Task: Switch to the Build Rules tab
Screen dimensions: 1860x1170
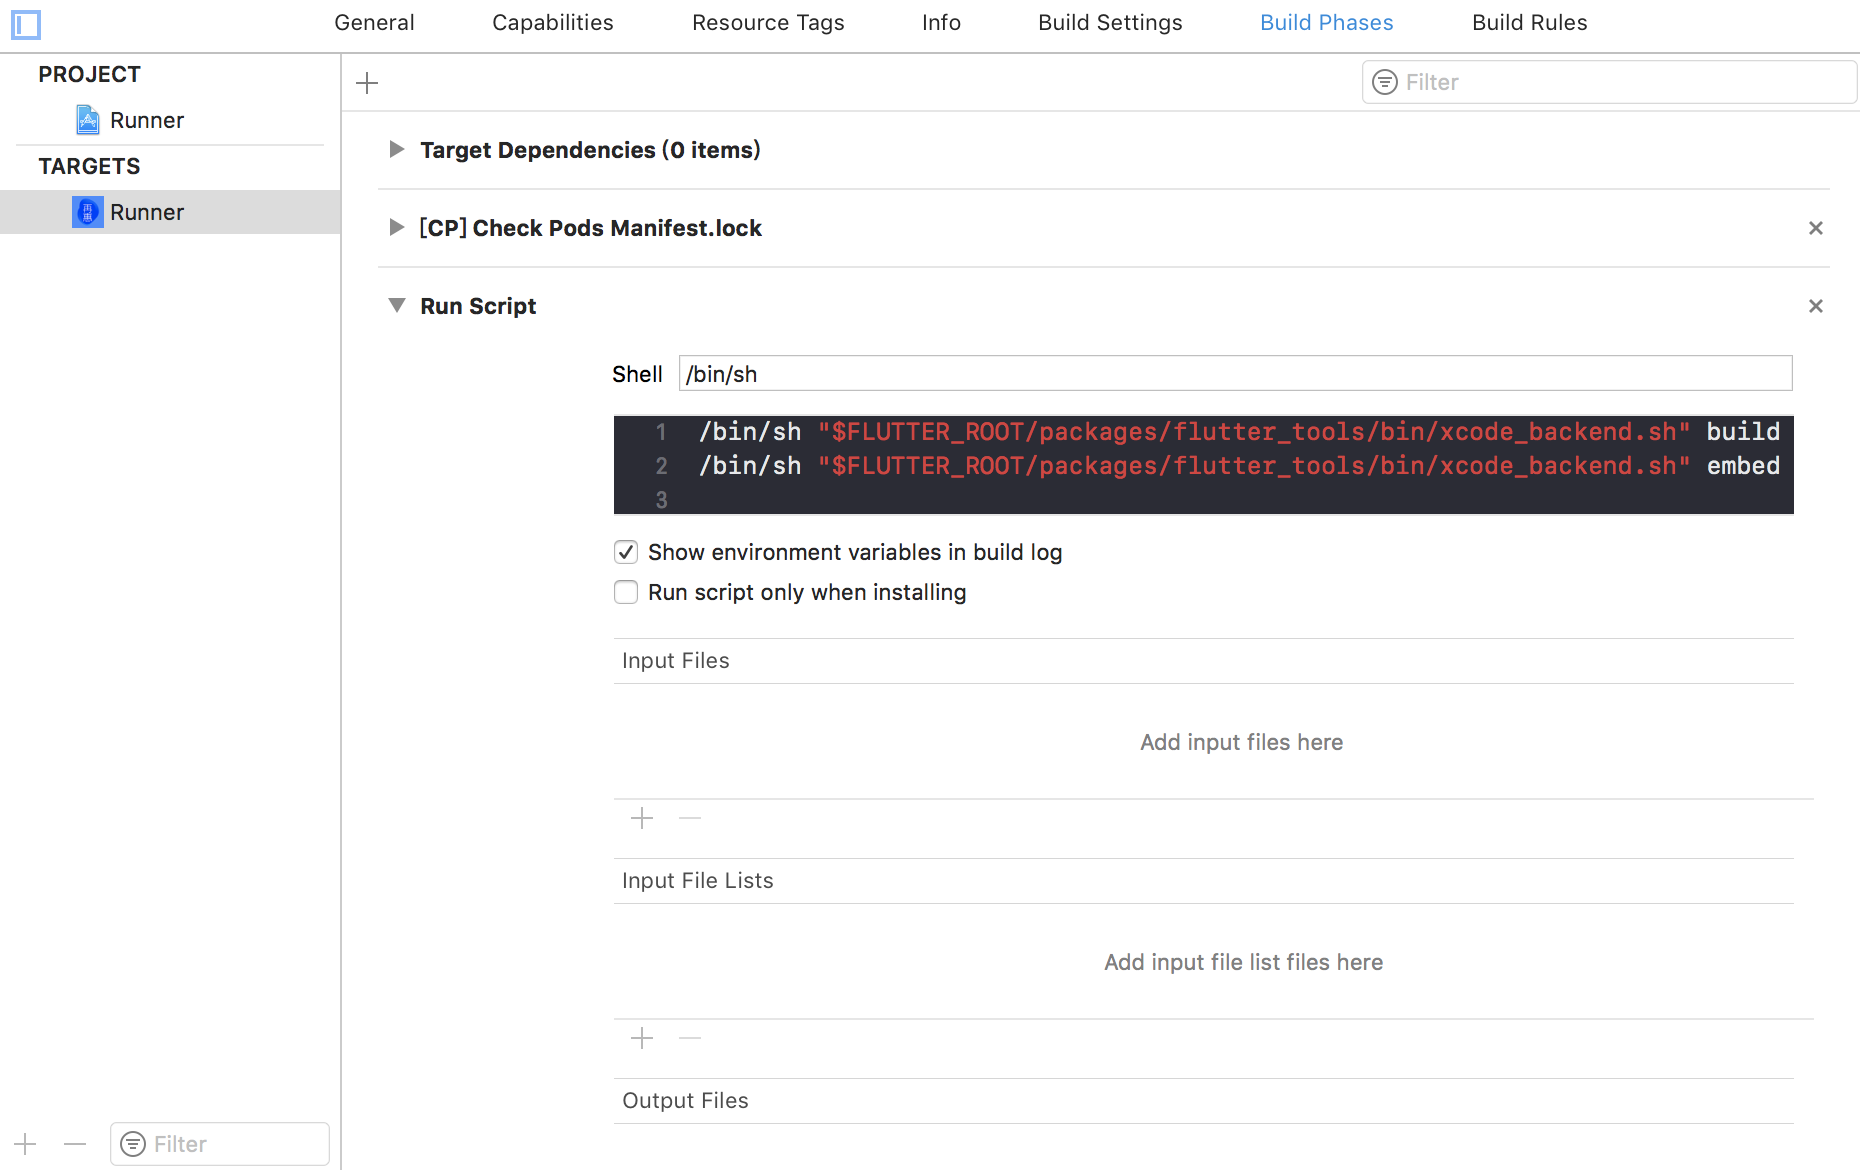Action: [1529, 22]
